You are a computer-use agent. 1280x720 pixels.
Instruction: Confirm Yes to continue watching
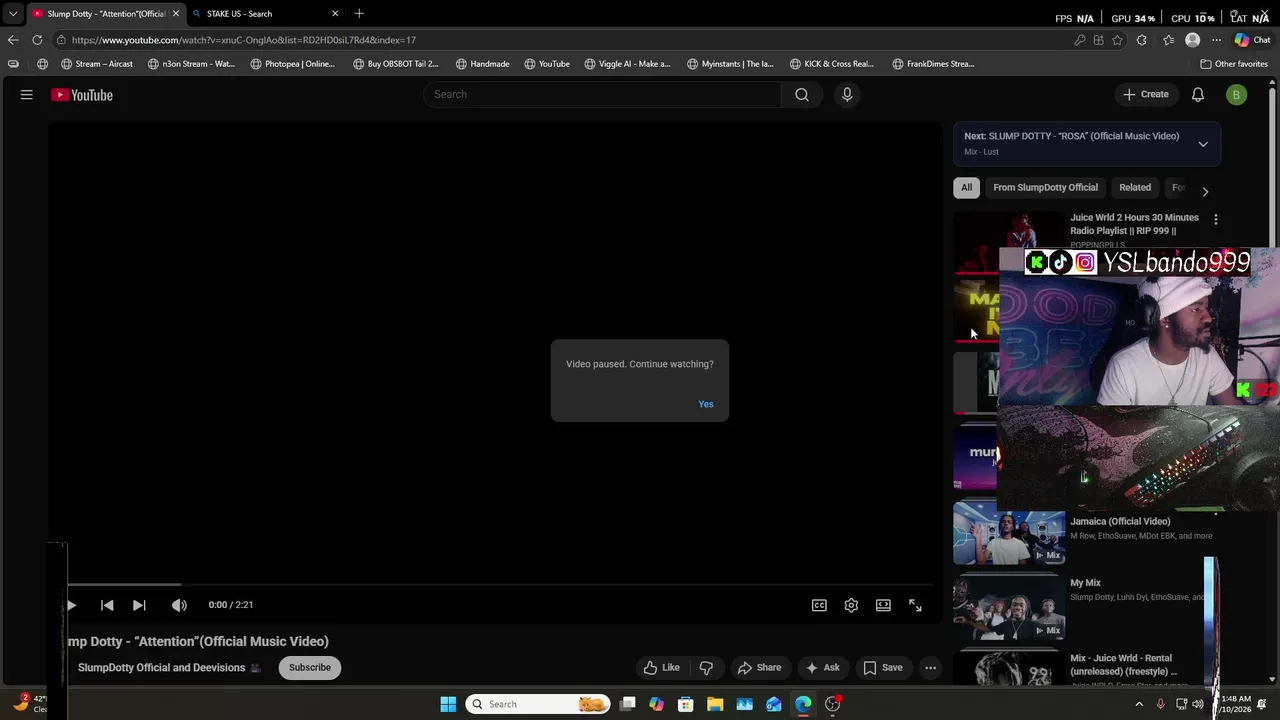tap(706, 404)
